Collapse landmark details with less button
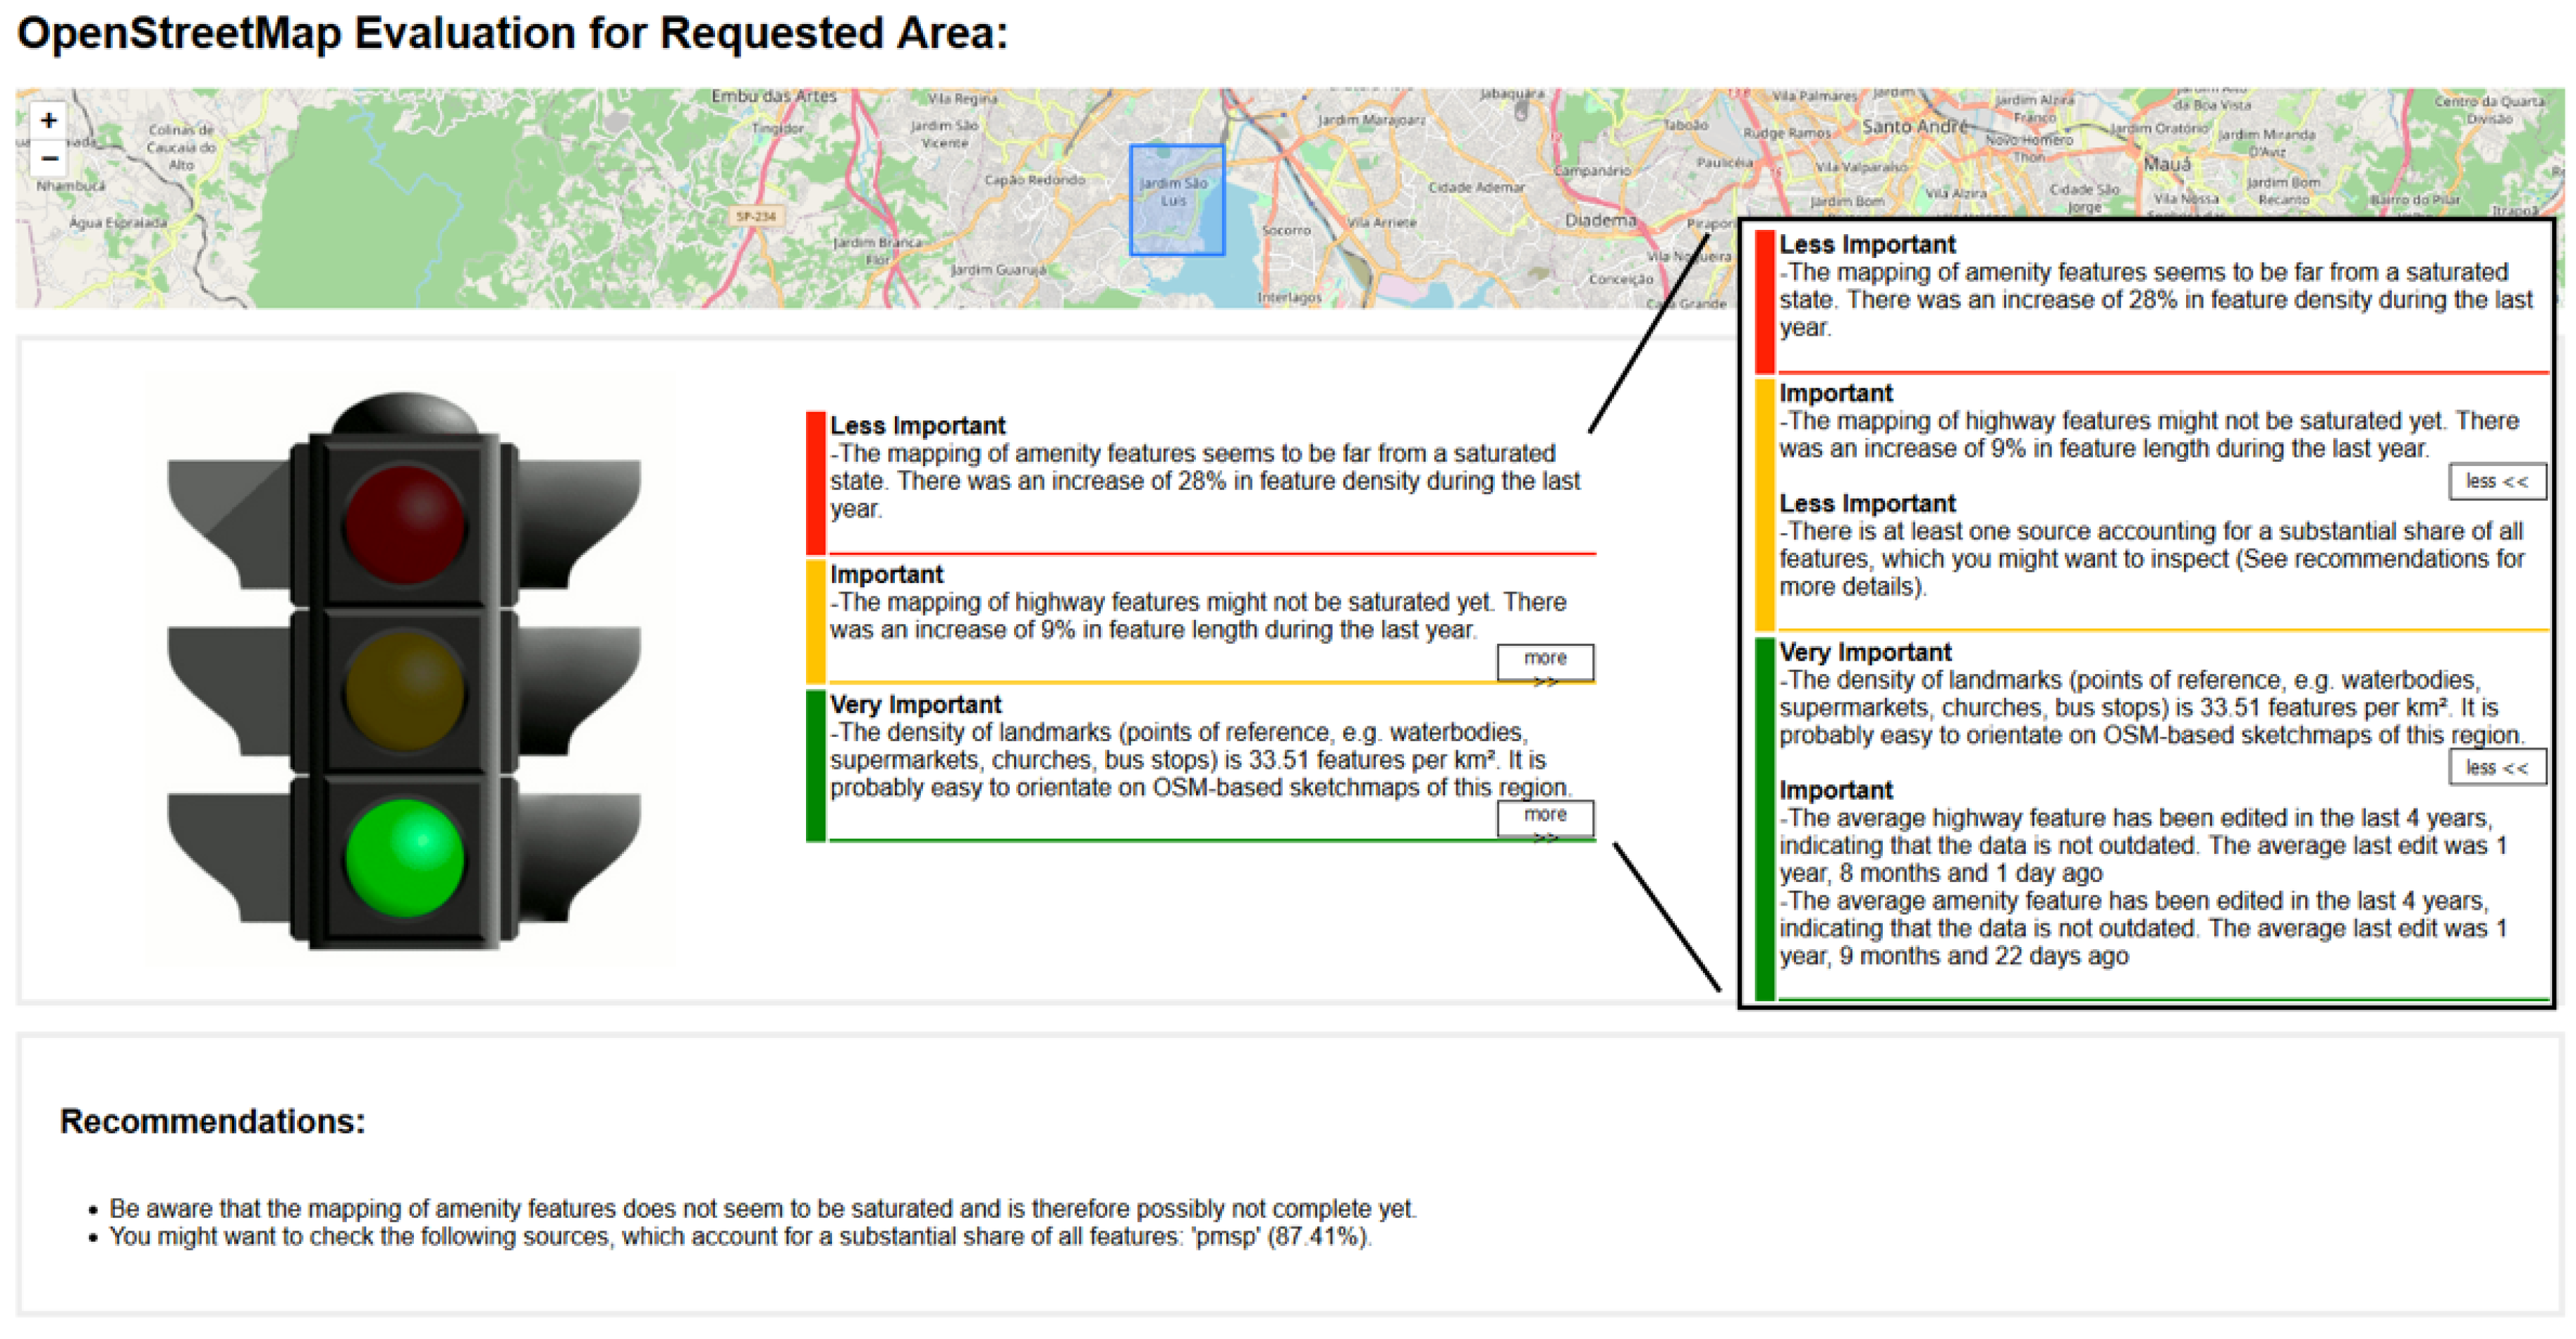 pos(2496,767)
